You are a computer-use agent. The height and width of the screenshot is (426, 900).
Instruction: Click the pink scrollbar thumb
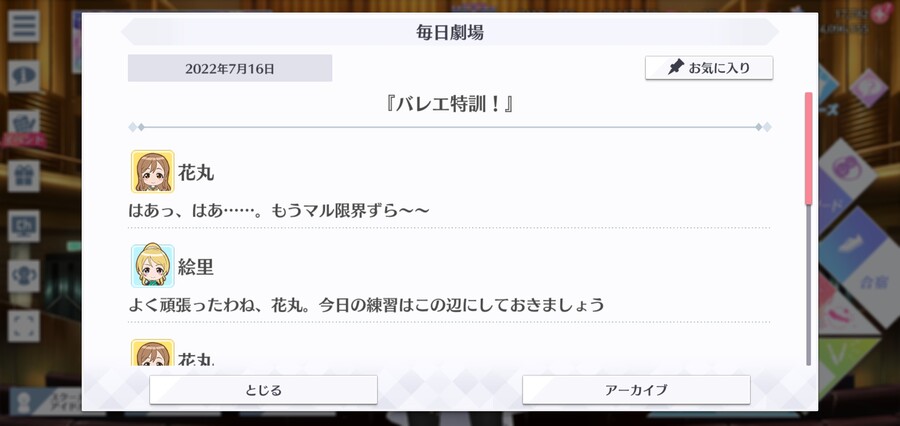tap(808, 148)
